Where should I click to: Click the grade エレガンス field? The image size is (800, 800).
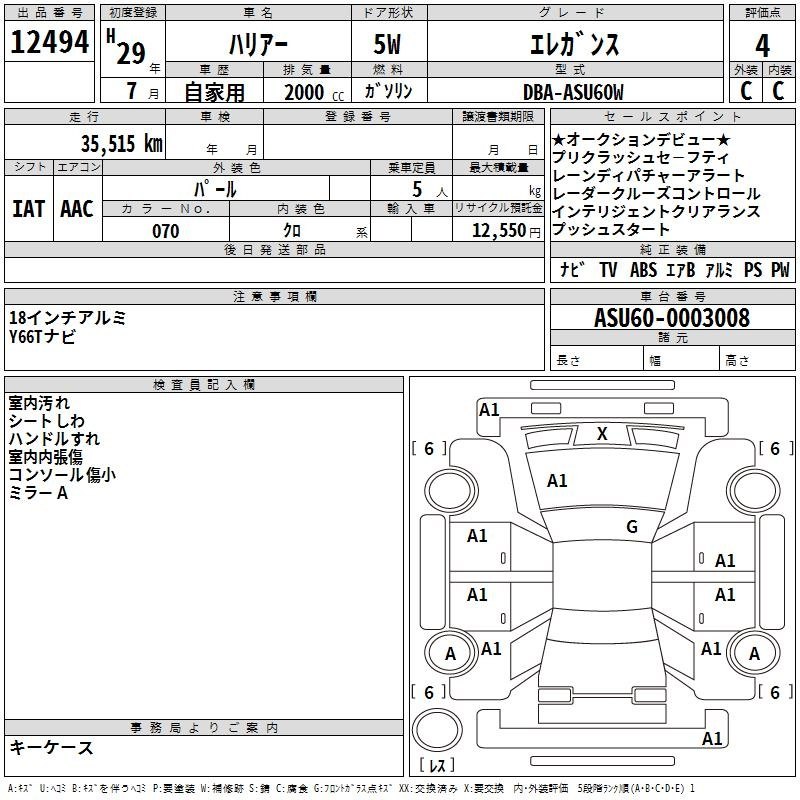pos(573,44)
